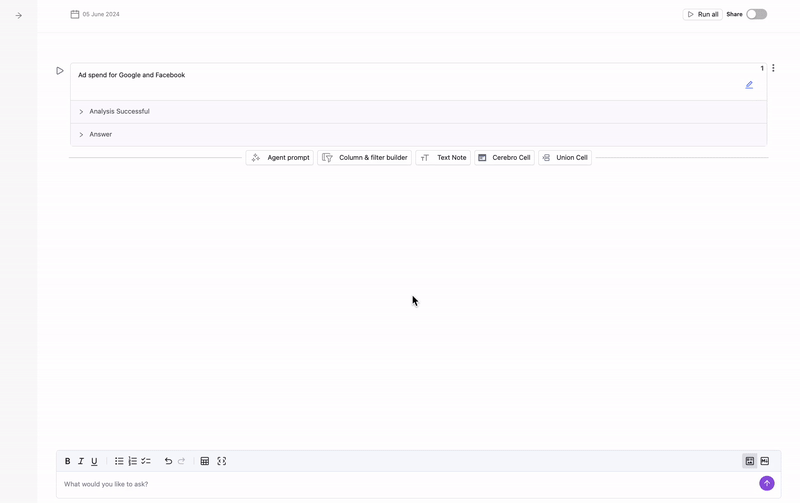Open the three-dot cell options menu
800x503 pixels.
click(x=773, y=69)
